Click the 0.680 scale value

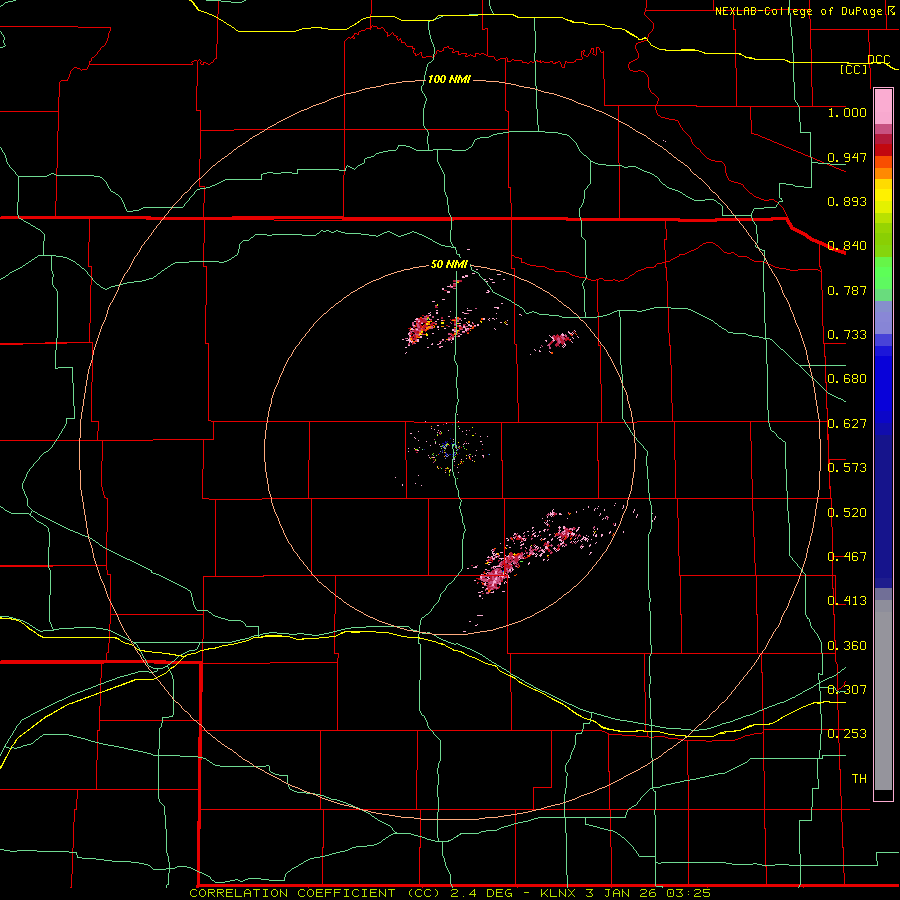coord(847,379)
